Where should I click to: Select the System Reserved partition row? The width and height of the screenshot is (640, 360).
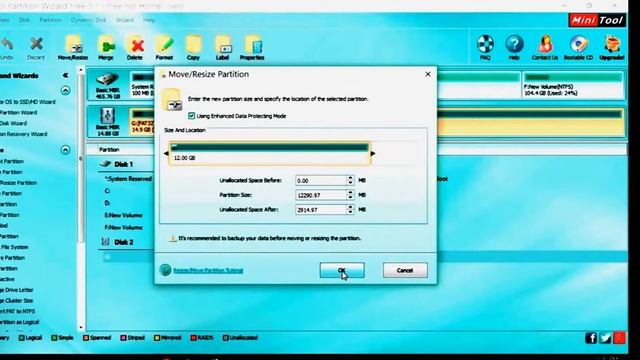[128, 179]
